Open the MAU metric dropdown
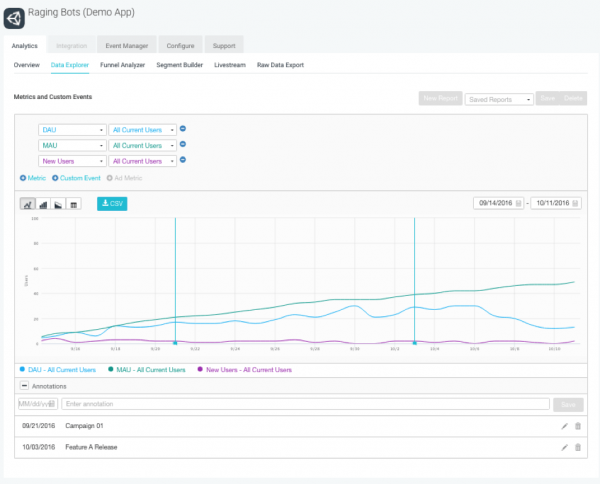 click(x=72, y=145)
